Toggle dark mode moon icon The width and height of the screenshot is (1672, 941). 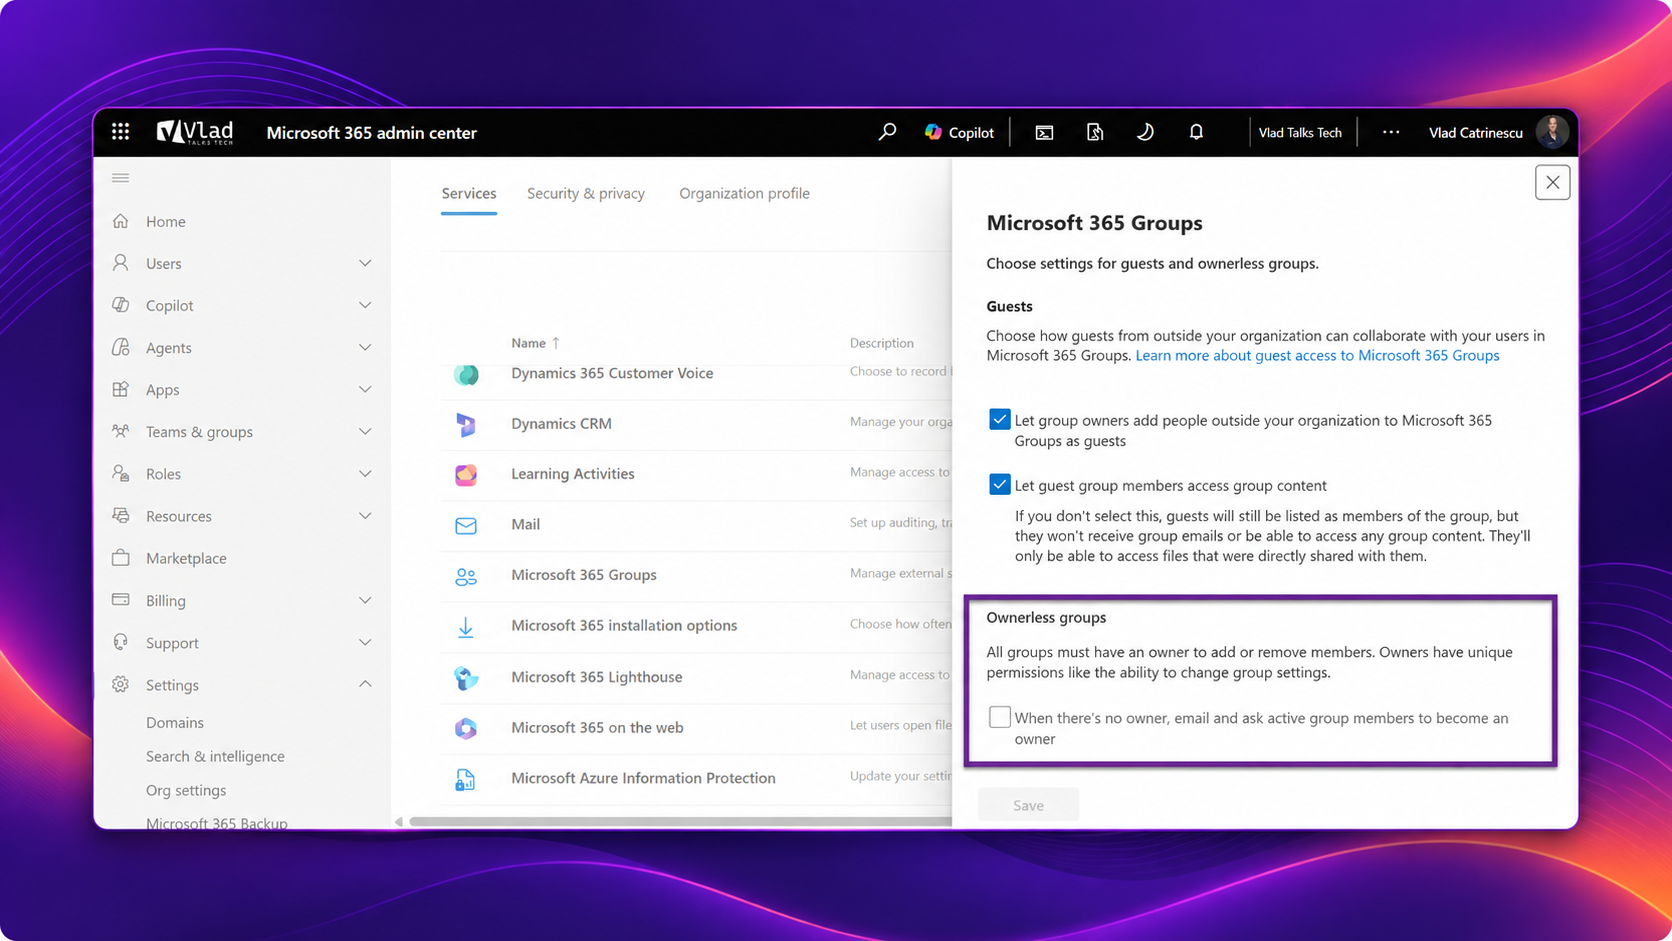click(1145, 132)
